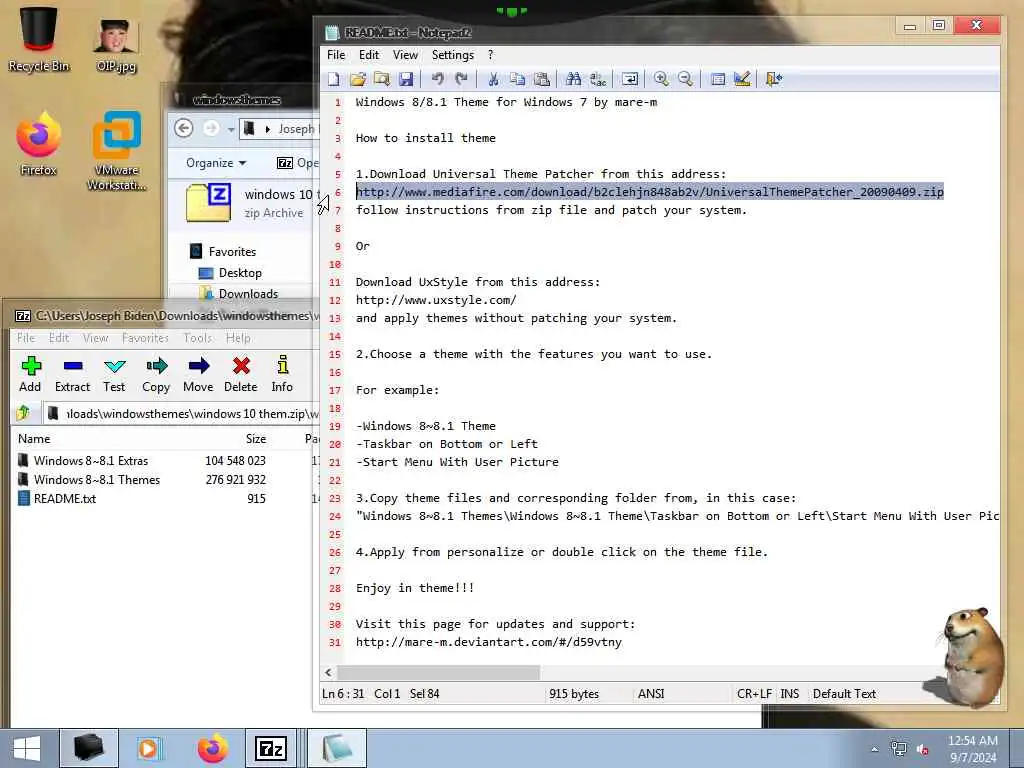Image resolution: width=1024 pixels, height=768 pixels.
Task: Select README.txt in the 7-Zip list
Action: click(x=65, y=498)
